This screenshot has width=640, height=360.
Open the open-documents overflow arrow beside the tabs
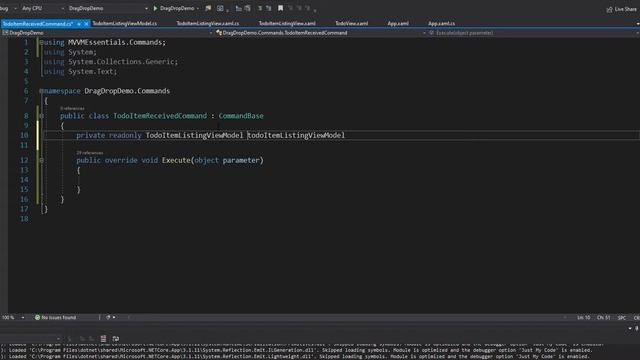pyautogui.click(x=638, y=24)
